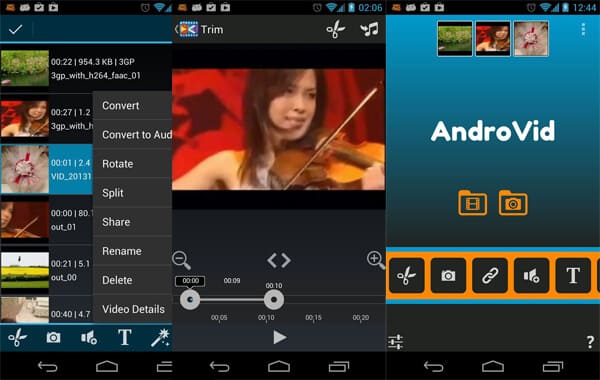Tap Android back button on AndroVid home screen
Image resolution: width=600 pixels, height=380 pixels.
point(434,367)
